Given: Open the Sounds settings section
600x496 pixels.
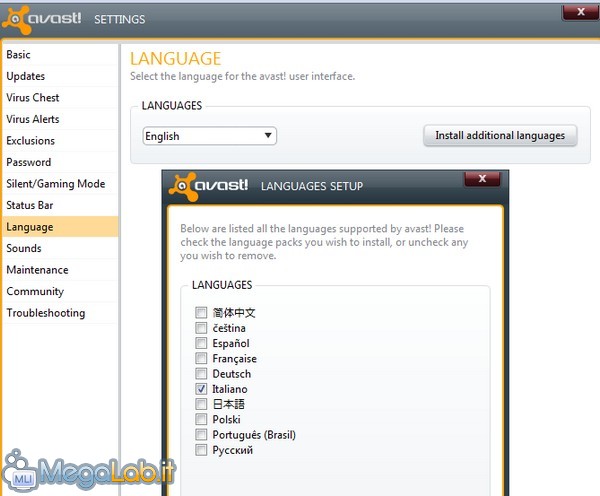Looking at the screenshot, I should click(x=60, y=248).
